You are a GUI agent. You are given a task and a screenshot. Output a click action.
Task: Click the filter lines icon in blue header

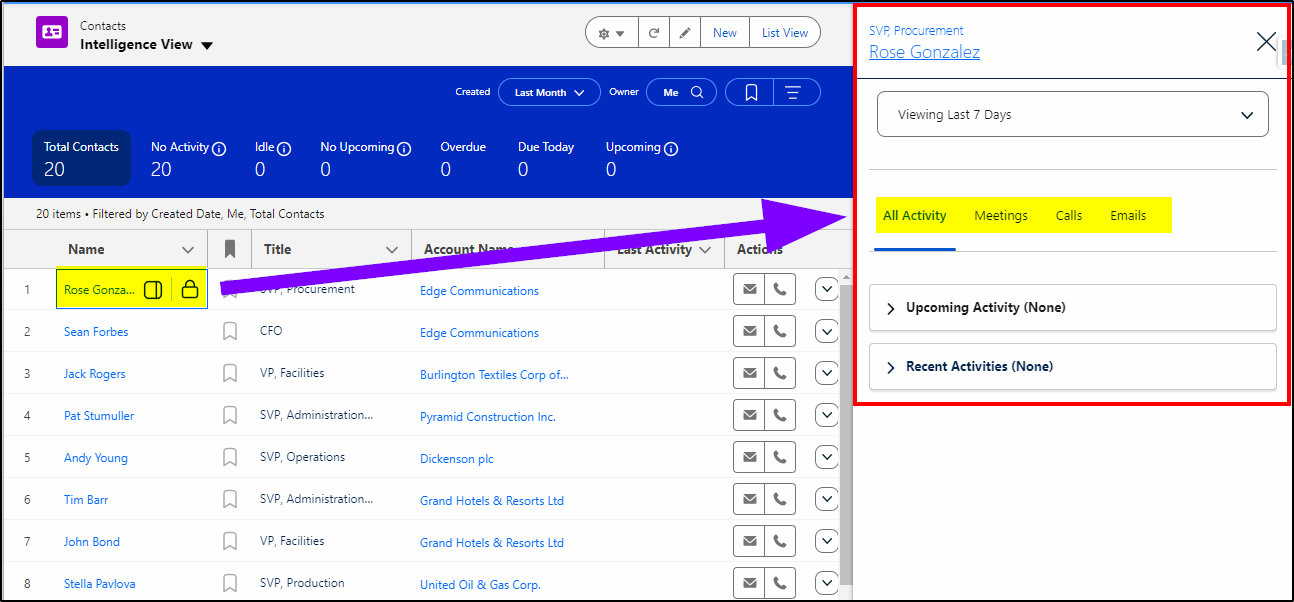793,92
